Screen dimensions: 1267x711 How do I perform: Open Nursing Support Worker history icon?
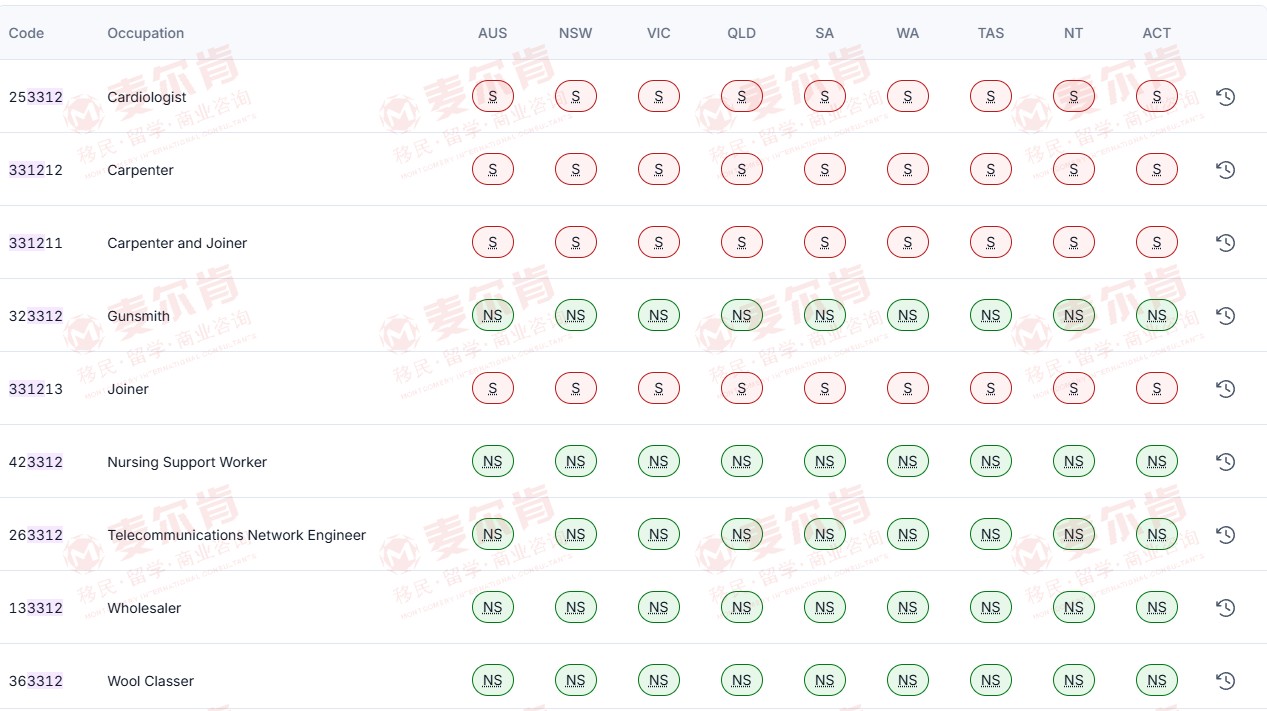point(1225,462)
